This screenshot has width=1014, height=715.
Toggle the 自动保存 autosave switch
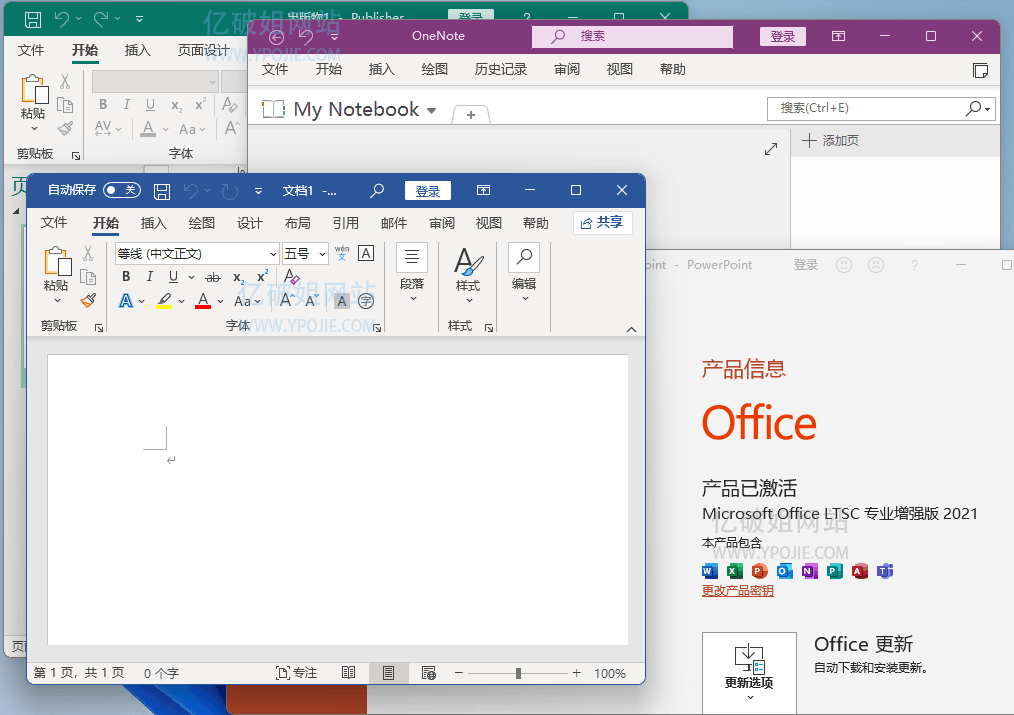(x=117, y=190)
